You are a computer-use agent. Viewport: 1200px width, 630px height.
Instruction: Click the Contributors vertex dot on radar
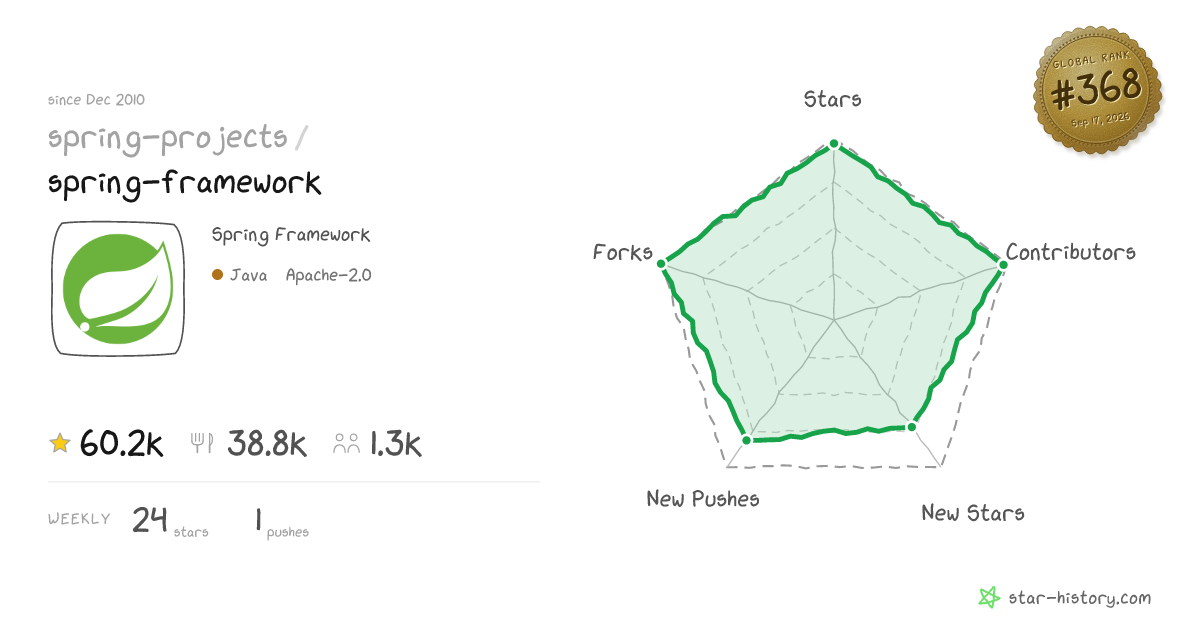coord(1002,263)
